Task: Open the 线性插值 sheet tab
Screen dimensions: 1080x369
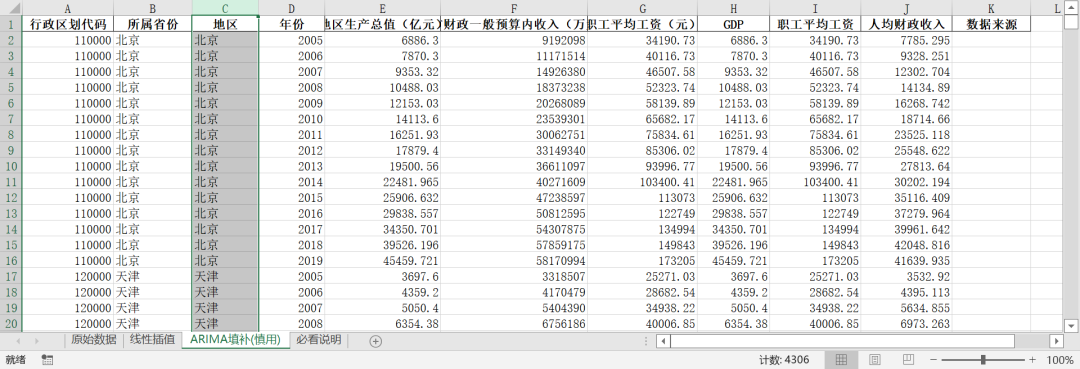Action: pos(153,340)
